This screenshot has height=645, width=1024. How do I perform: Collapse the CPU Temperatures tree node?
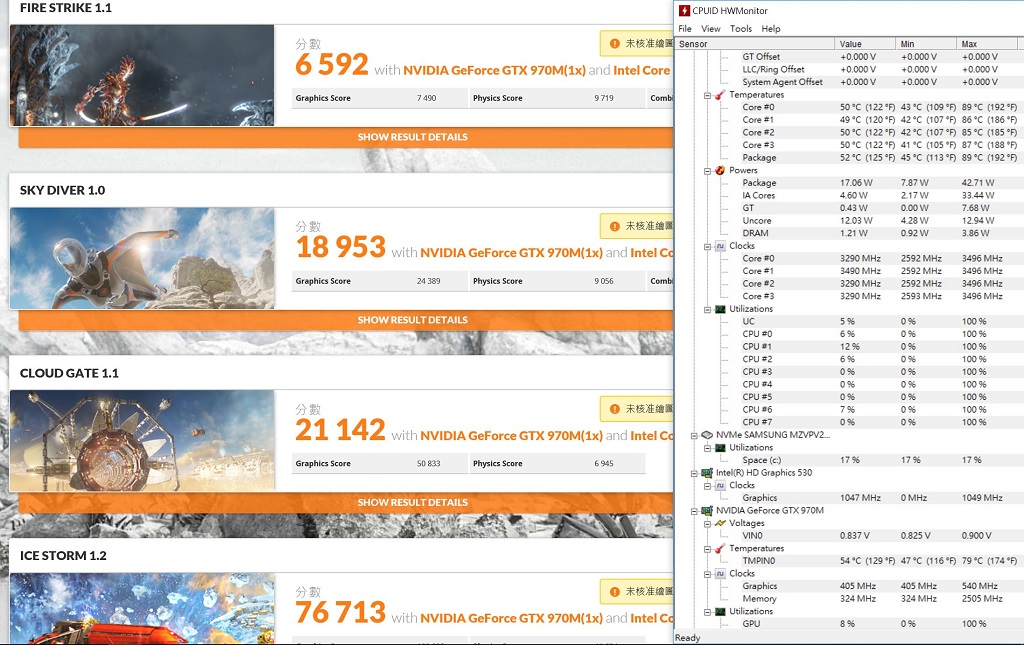[707, 95]
